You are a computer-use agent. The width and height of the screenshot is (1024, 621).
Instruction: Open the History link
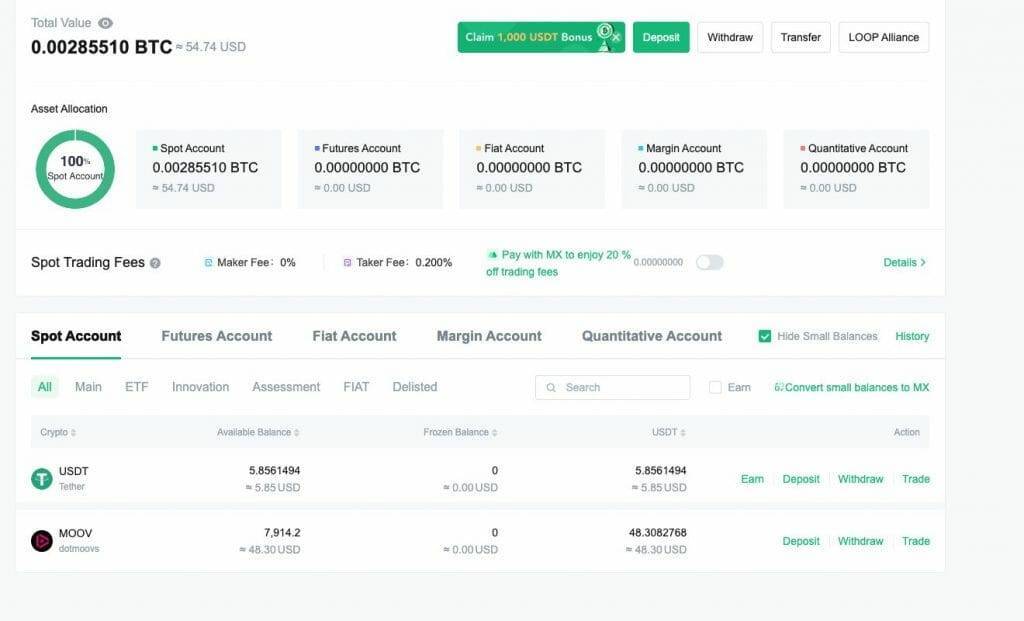(912, 336)
